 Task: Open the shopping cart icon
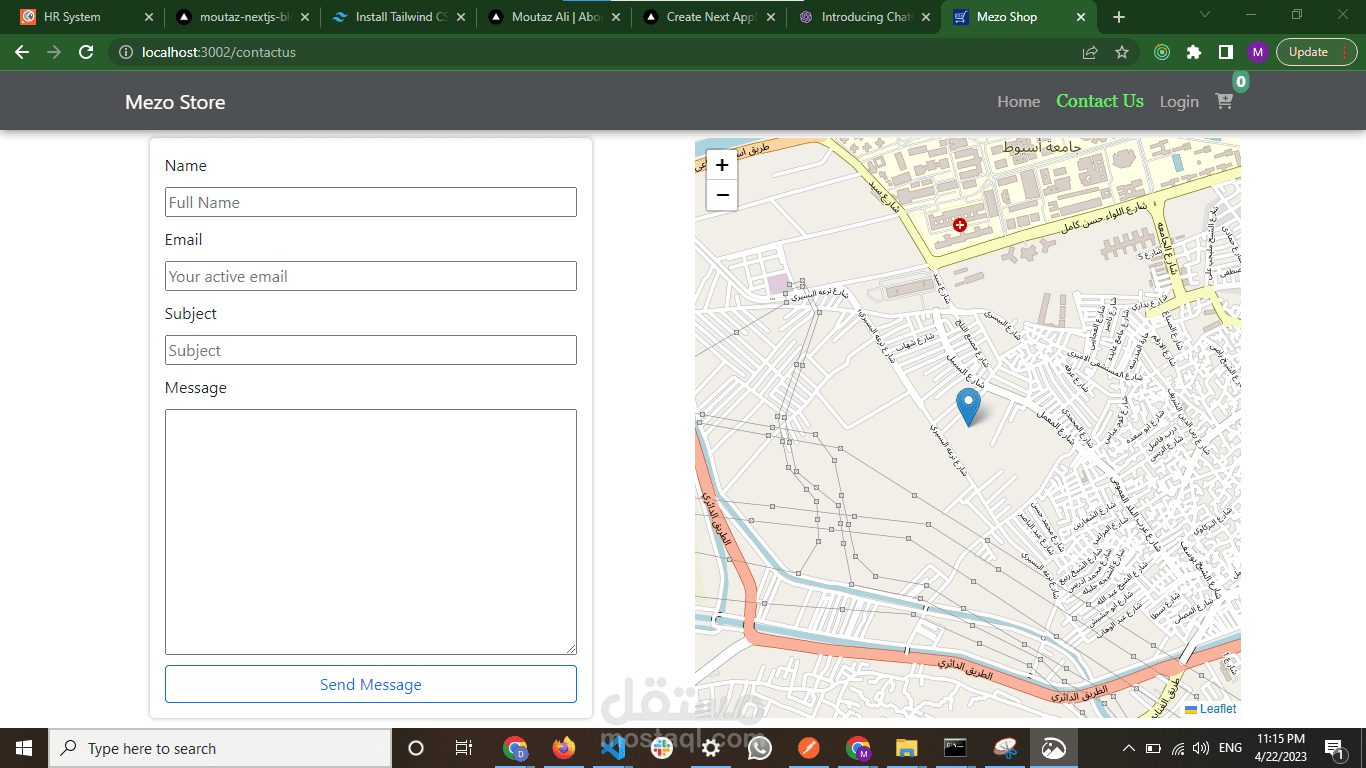pos(1224,101)
